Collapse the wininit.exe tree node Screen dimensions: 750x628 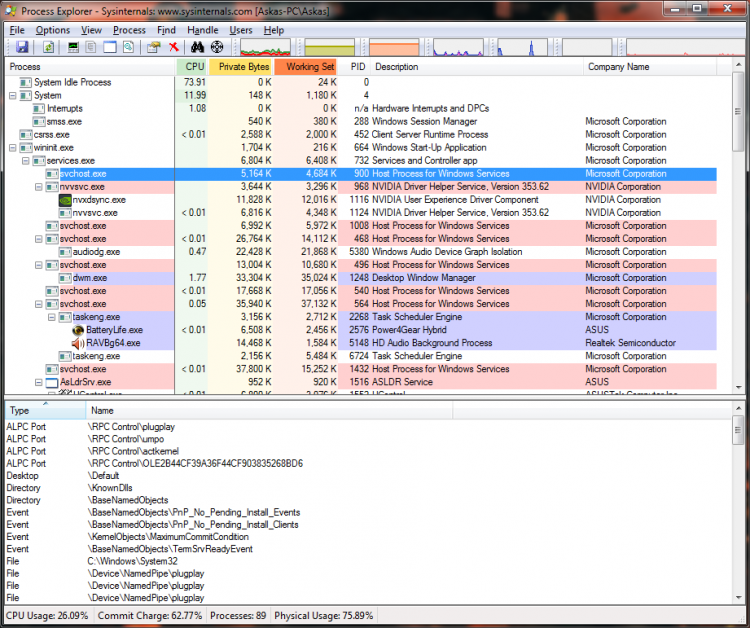pyautogui.click(x=13, y=148)
